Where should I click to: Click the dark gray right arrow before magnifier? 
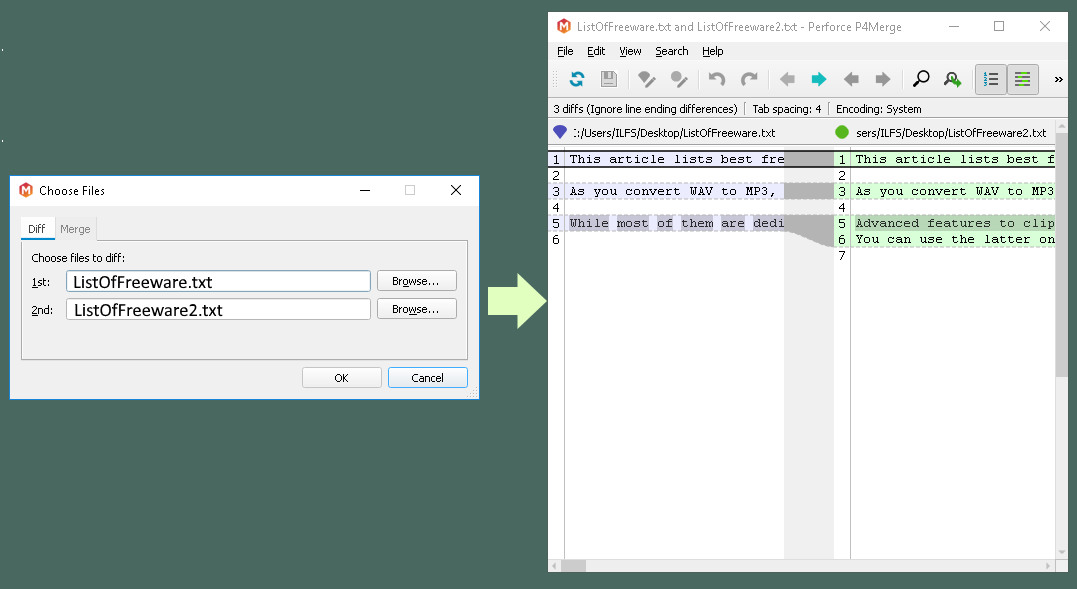click(883, 80)
